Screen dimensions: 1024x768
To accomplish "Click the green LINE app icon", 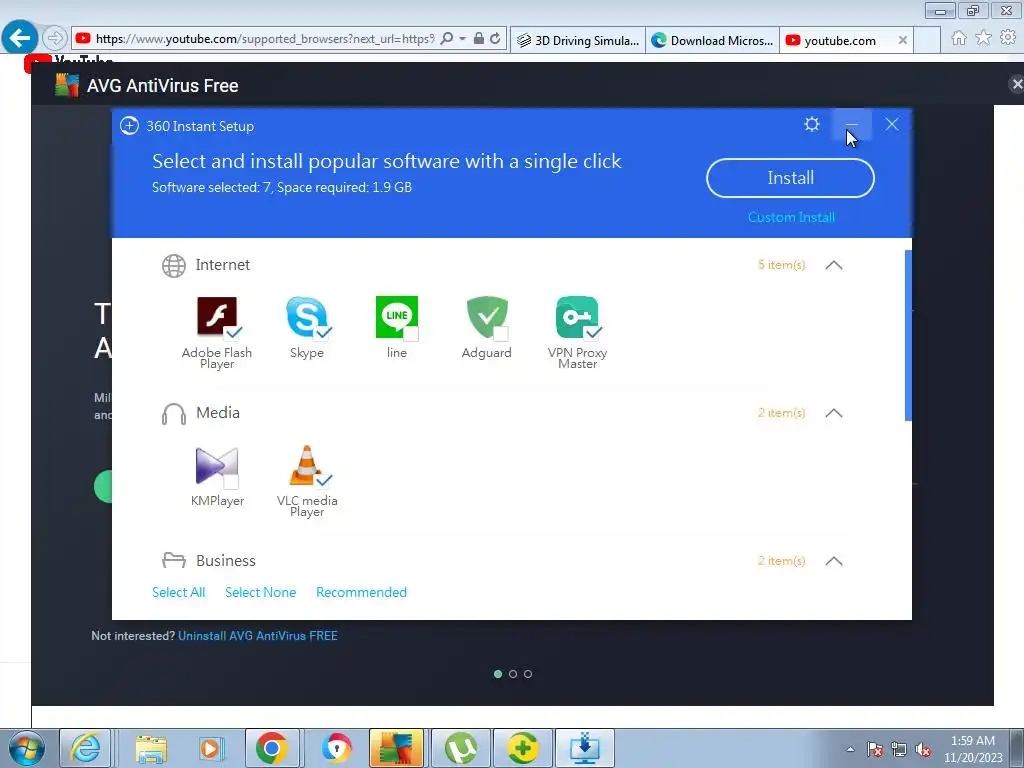I will pyautogui.click(x=396, y=317).
